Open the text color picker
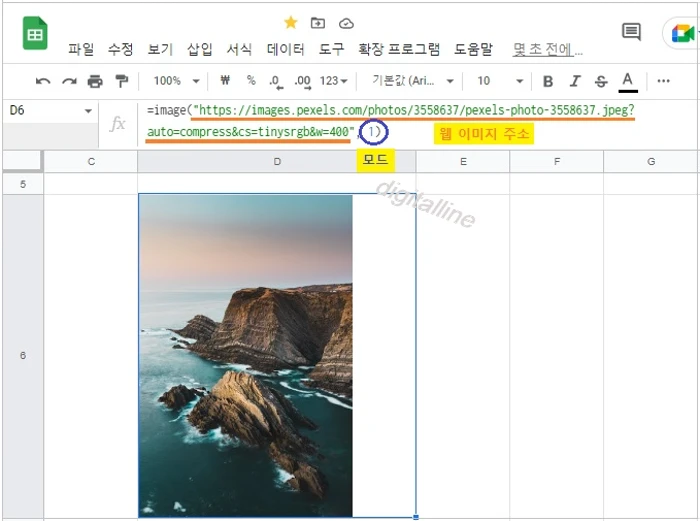This screenshot has width=700, height=521. tap(628, 82)
